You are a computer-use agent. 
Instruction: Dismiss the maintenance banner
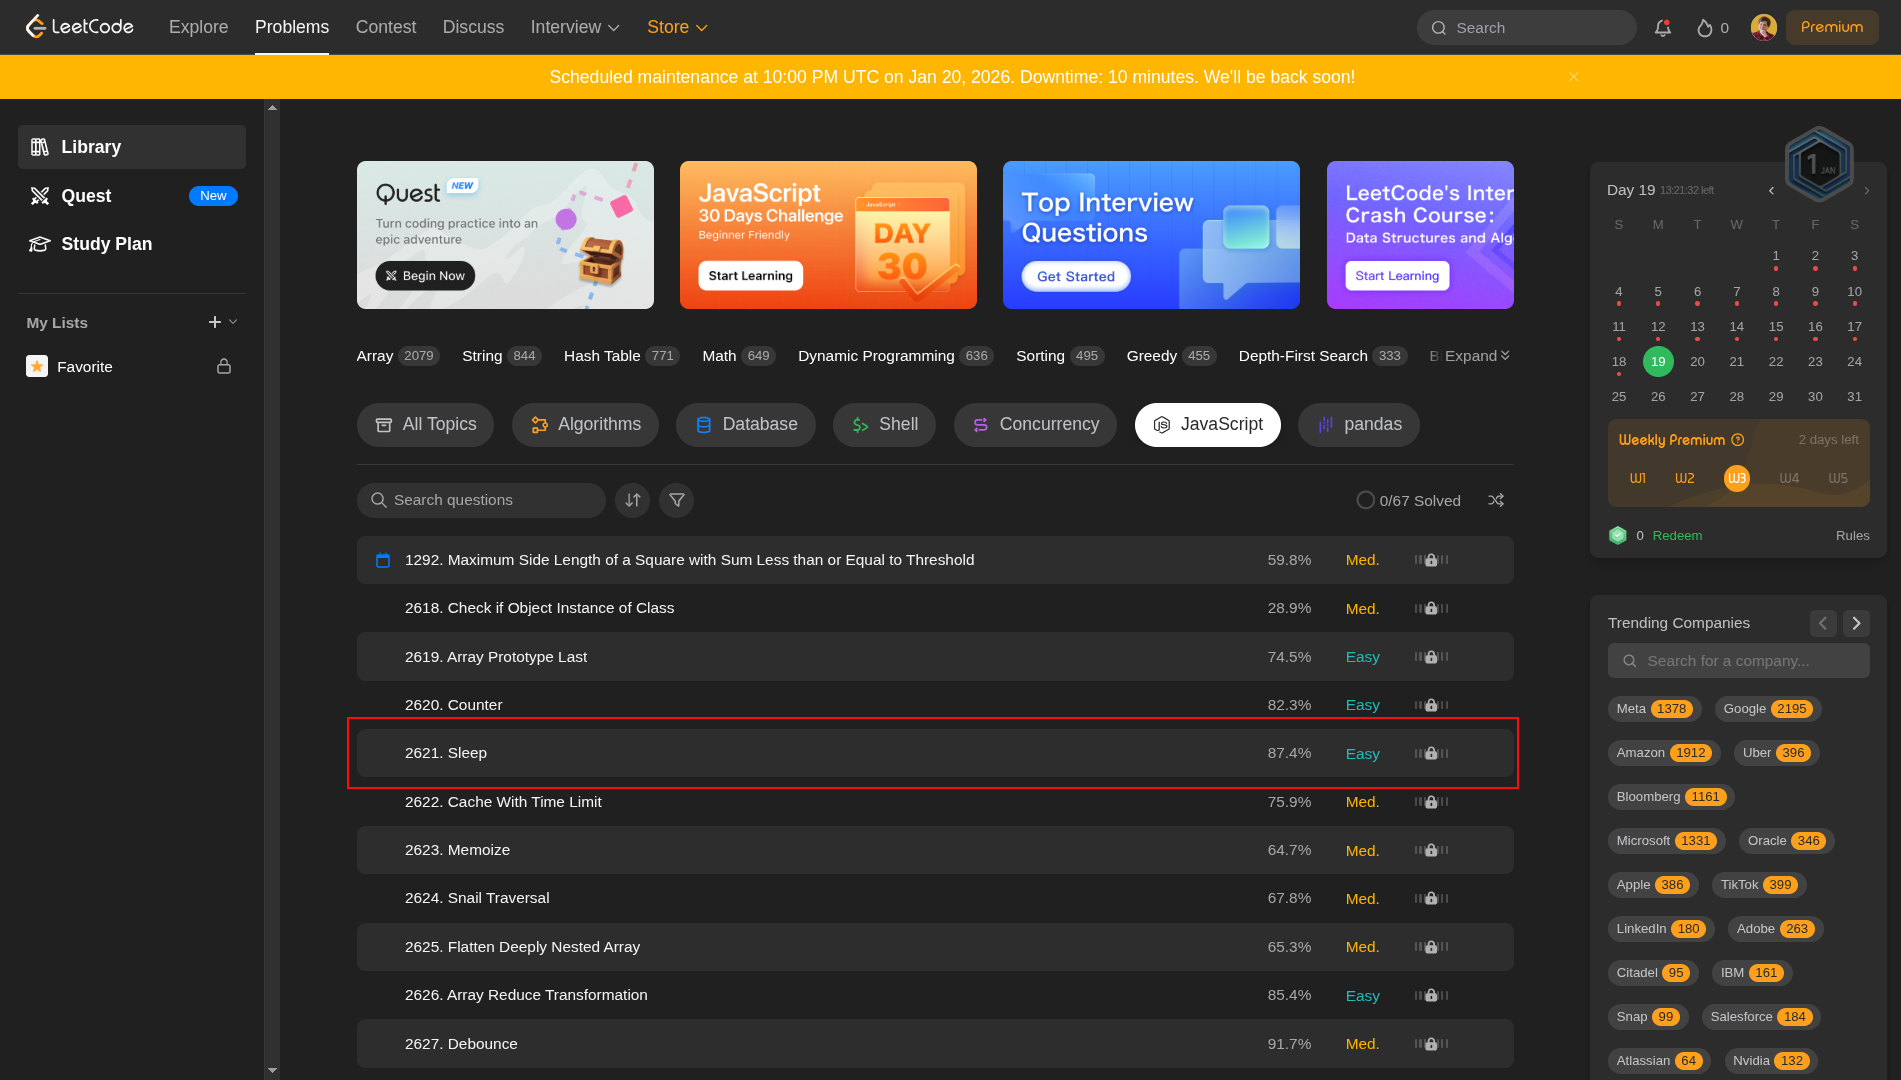click(x=1573, y=77)
